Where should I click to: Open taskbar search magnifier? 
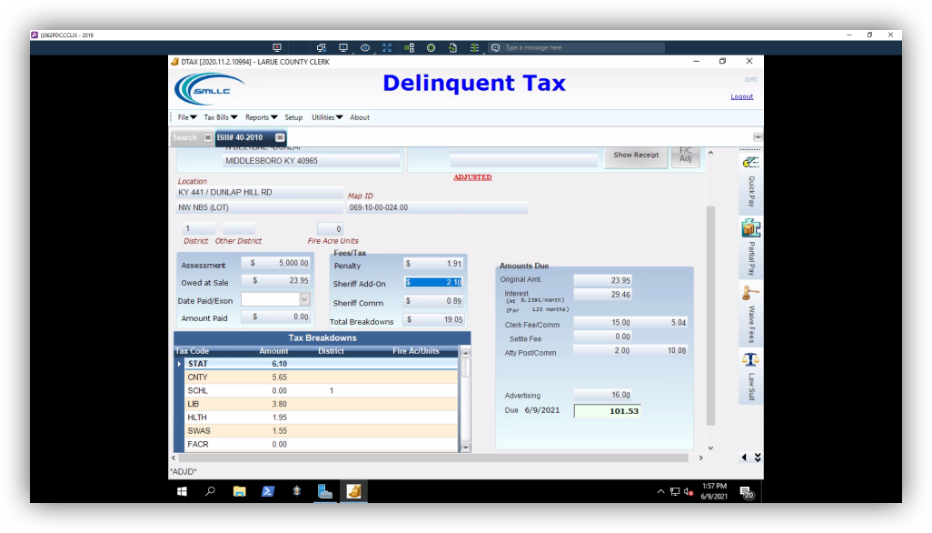(210, 491)
